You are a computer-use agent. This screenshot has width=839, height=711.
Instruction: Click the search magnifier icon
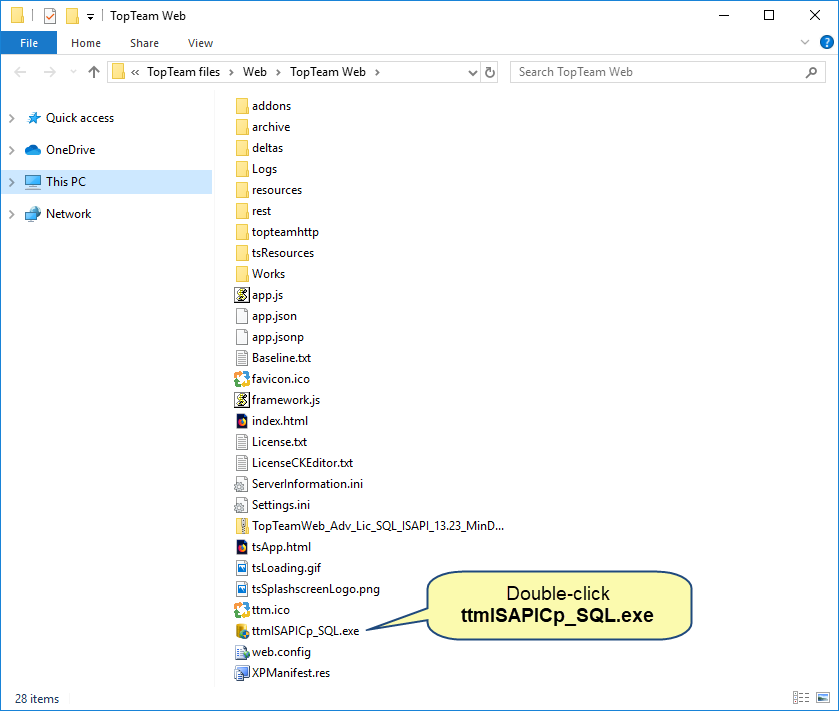pyautogui.click(x=811, y=72)
